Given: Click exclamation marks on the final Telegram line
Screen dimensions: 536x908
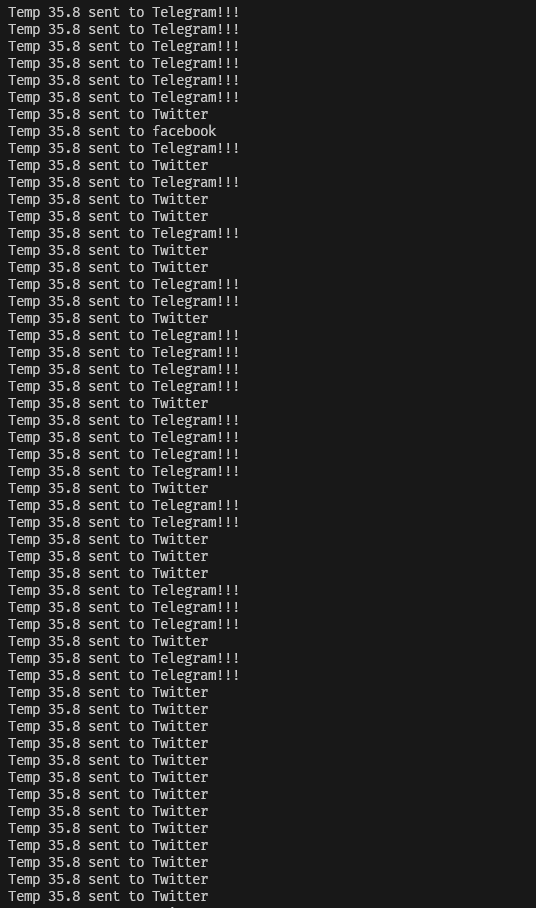Looking at the screenshot, I should click(227, 675).
